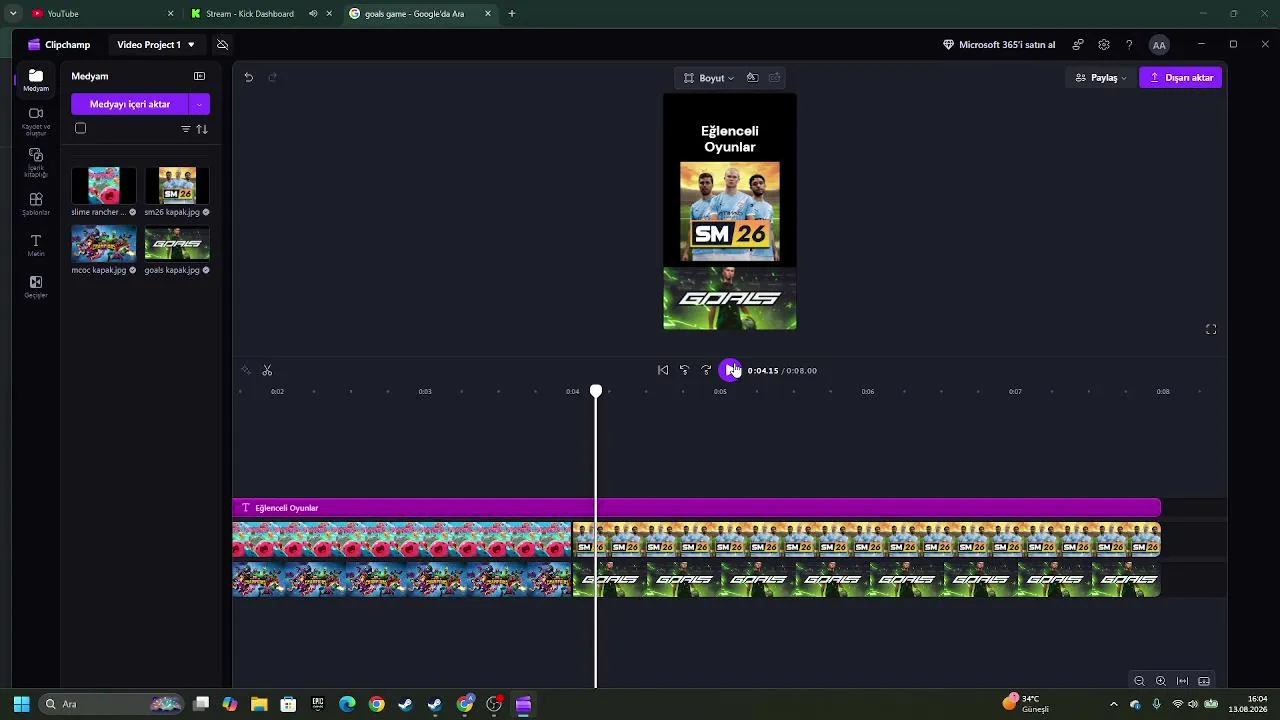
Task: Open Microsoft Edge from the taskbar
Action: (347, 704)
